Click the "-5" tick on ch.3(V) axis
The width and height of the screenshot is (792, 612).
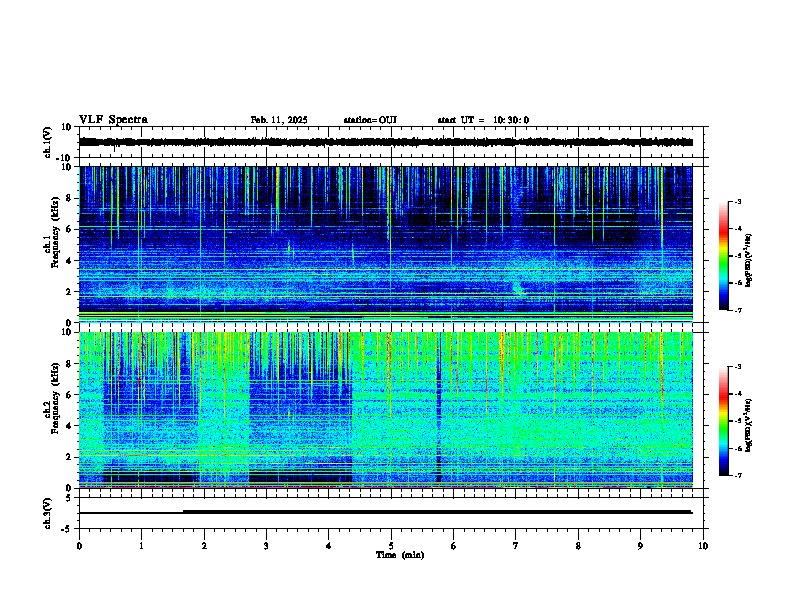[67, 529]
